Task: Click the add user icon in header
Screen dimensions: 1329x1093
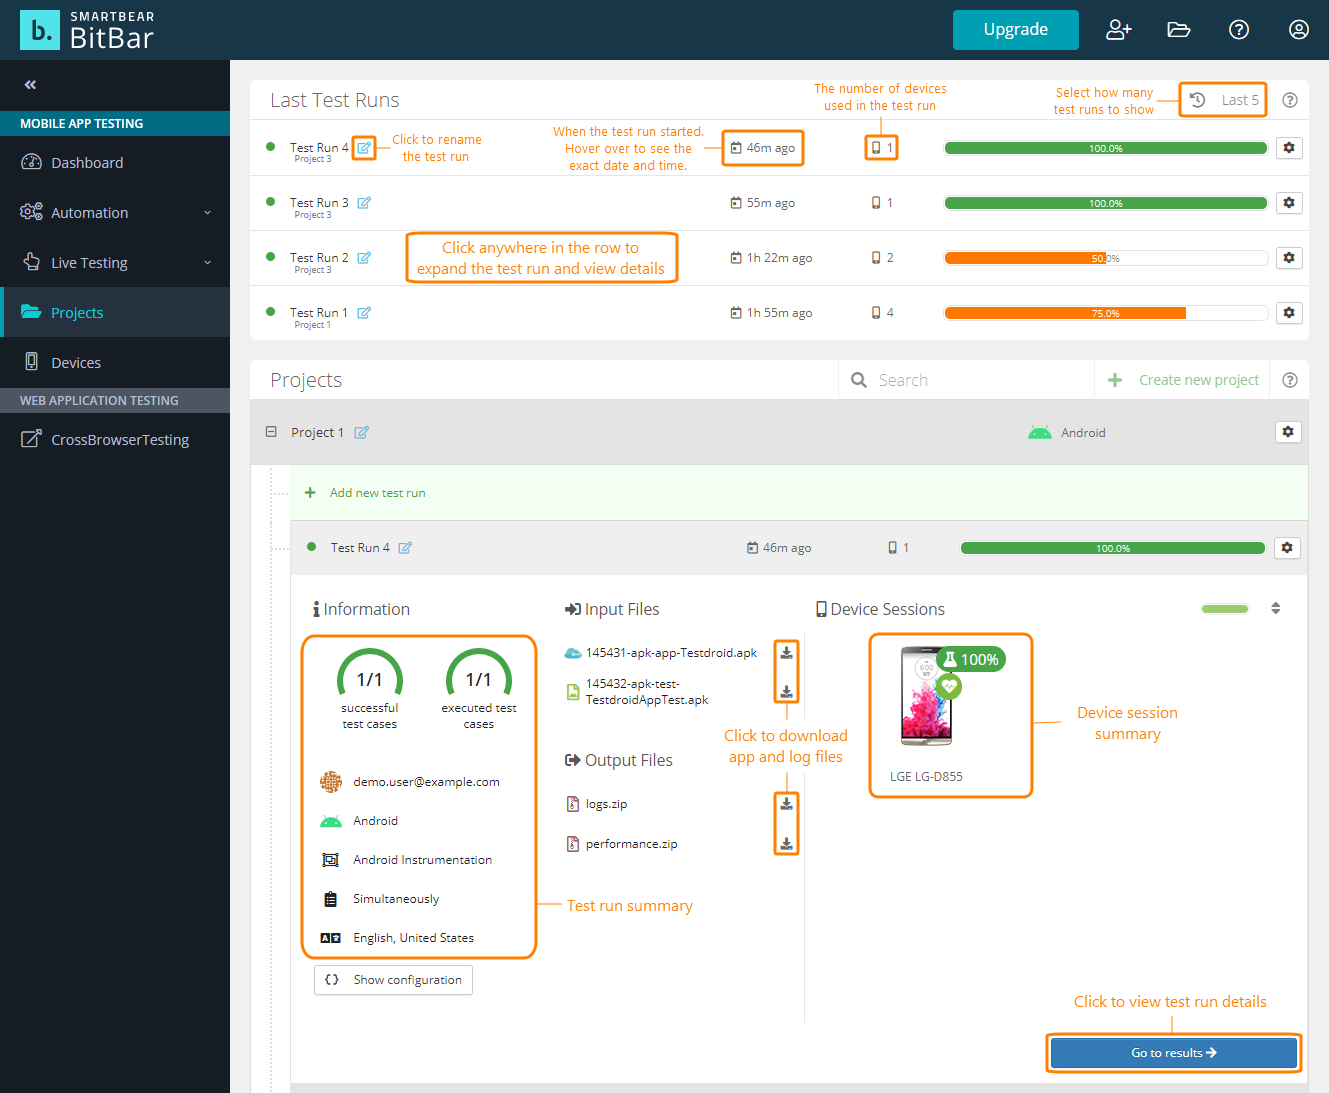Action: pos(1118,30)
